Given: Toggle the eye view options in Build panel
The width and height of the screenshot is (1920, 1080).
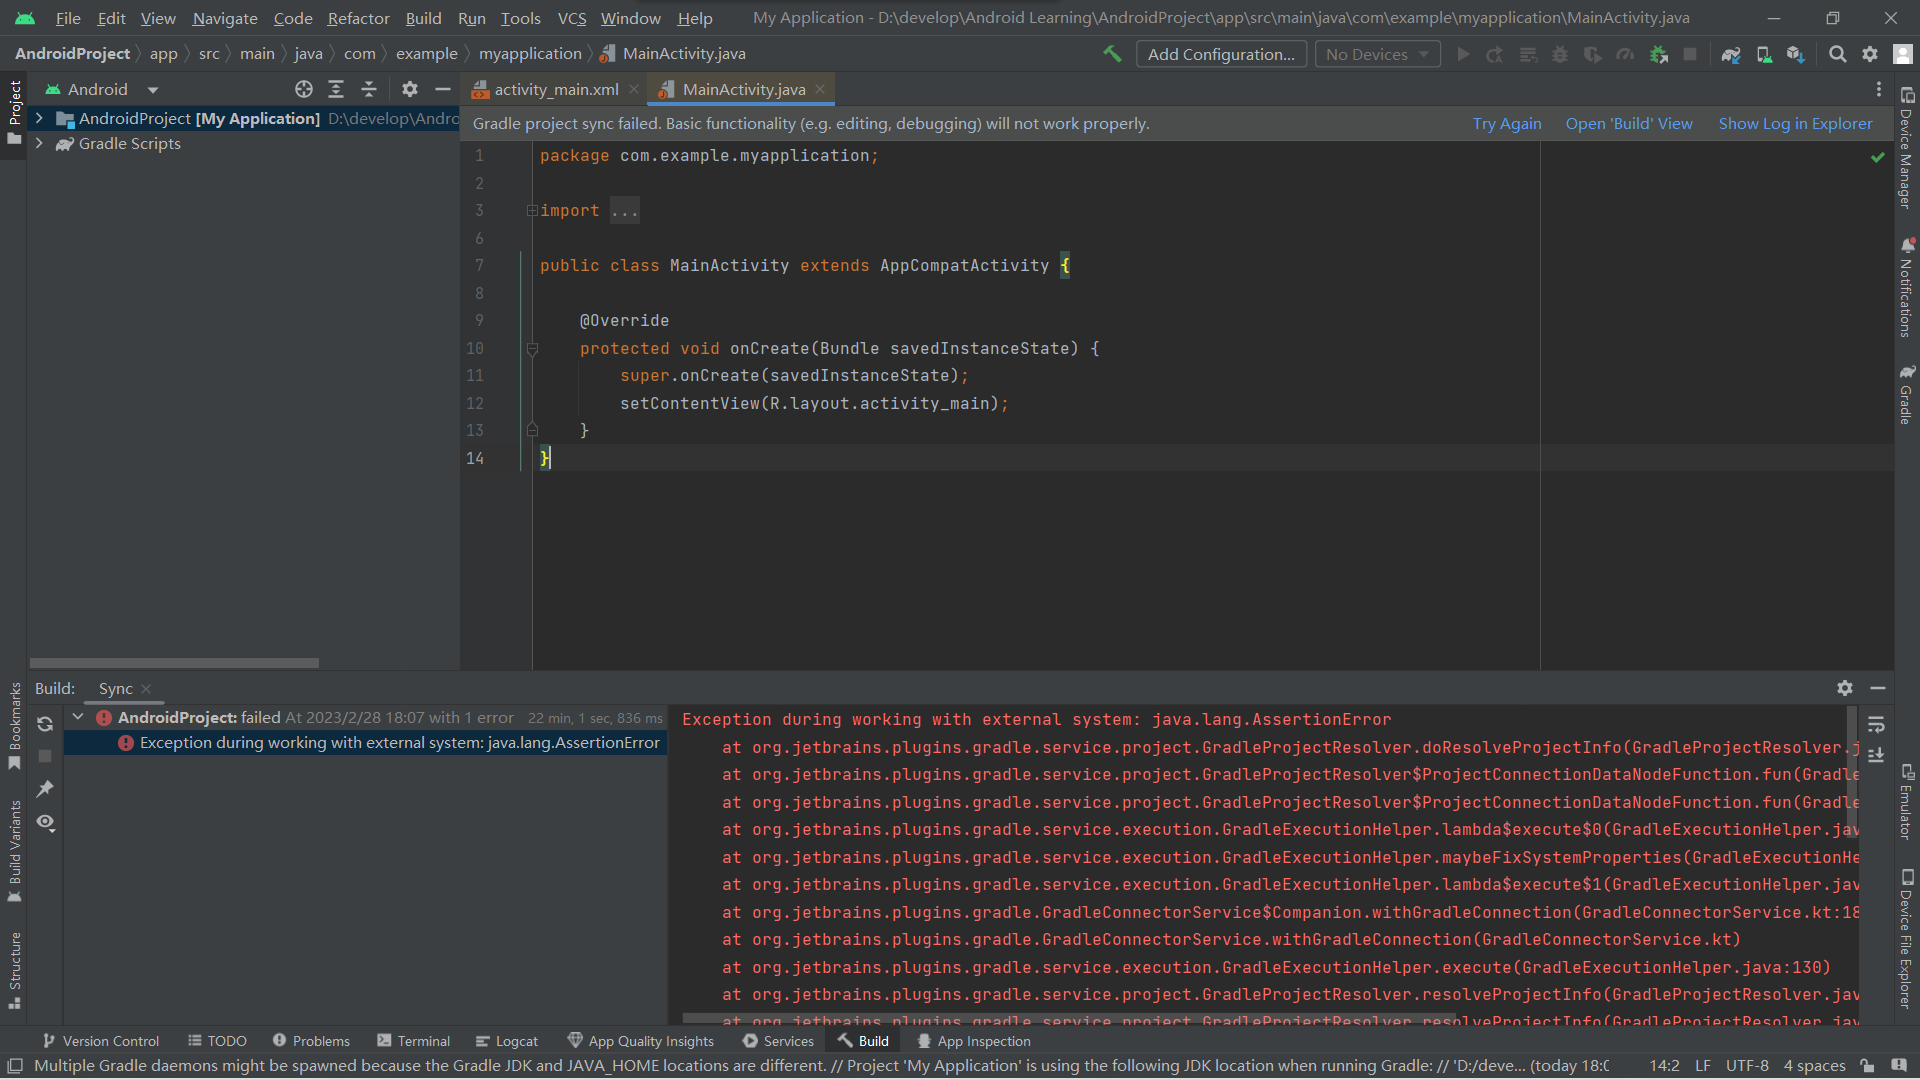Looking at the screenshot, I should [x=45, y=822].
